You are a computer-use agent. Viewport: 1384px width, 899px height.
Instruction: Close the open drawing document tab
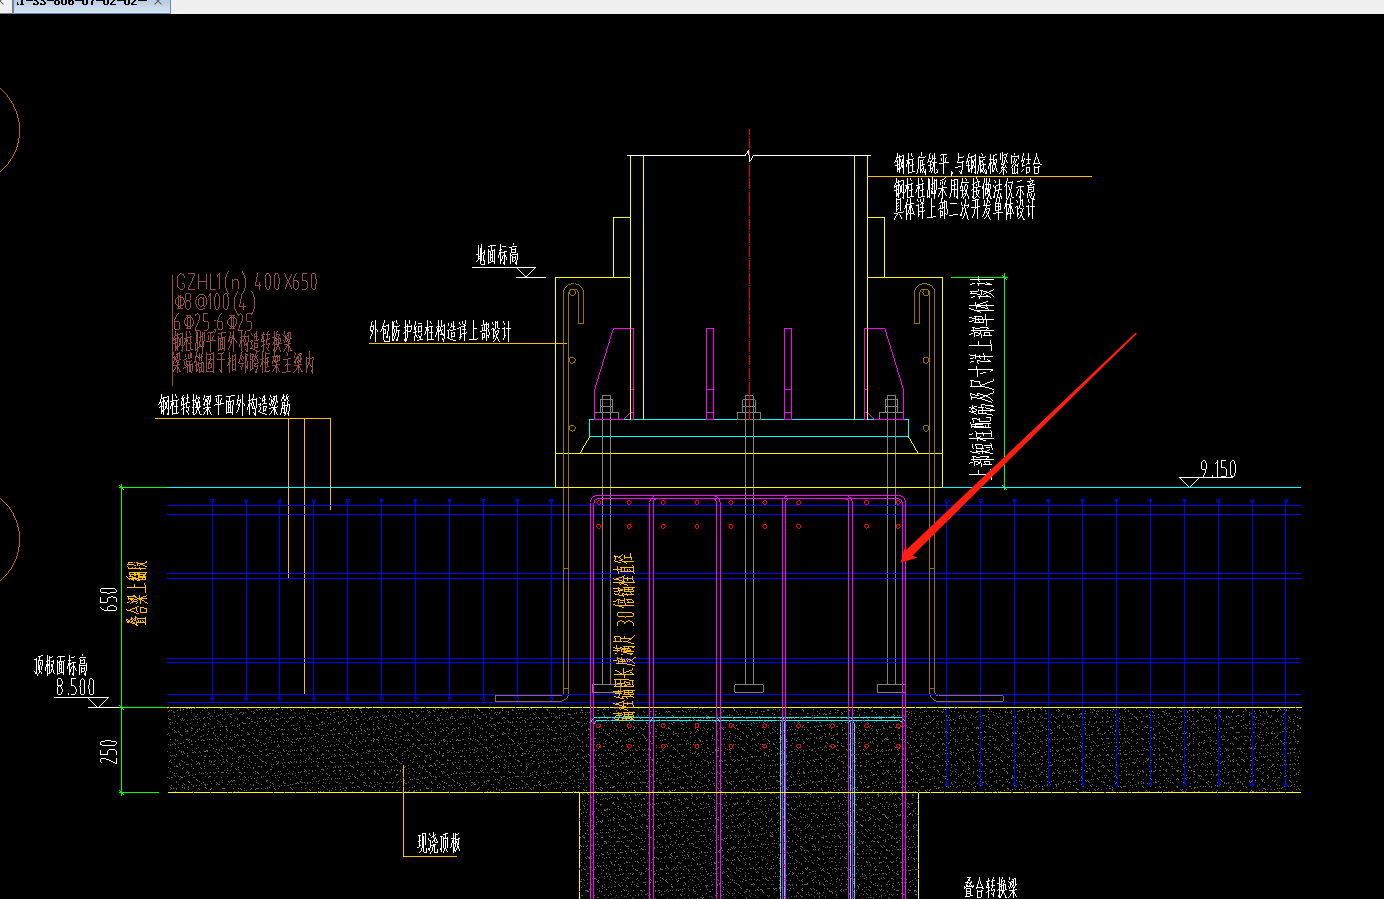(158, 3)
